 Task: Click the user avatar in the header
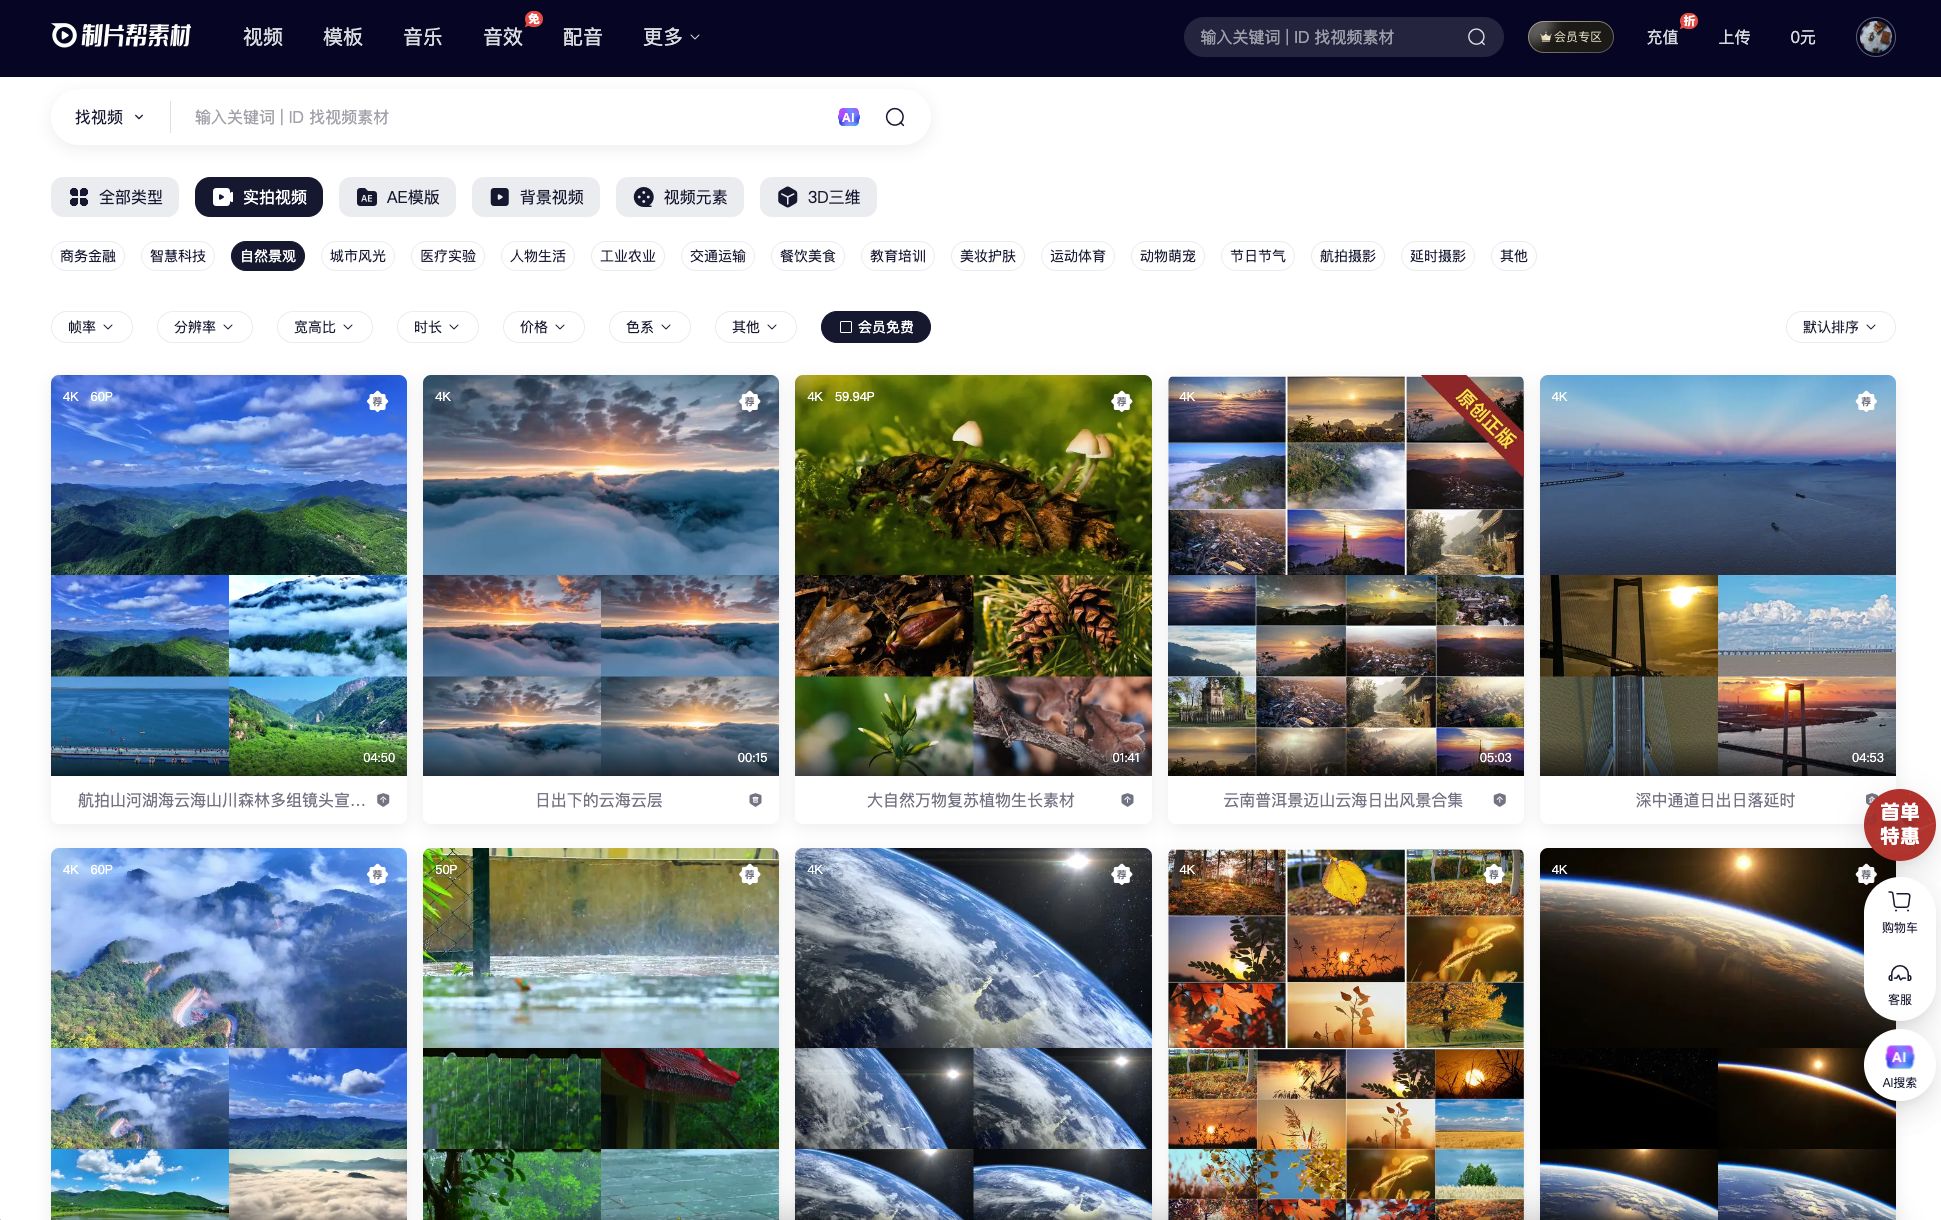1875,37
